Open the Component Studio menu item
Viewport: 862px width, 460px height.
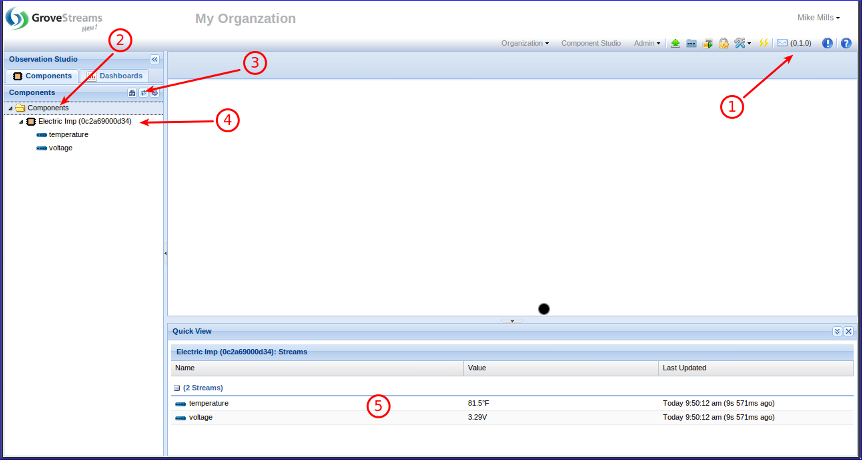[591, 43]
